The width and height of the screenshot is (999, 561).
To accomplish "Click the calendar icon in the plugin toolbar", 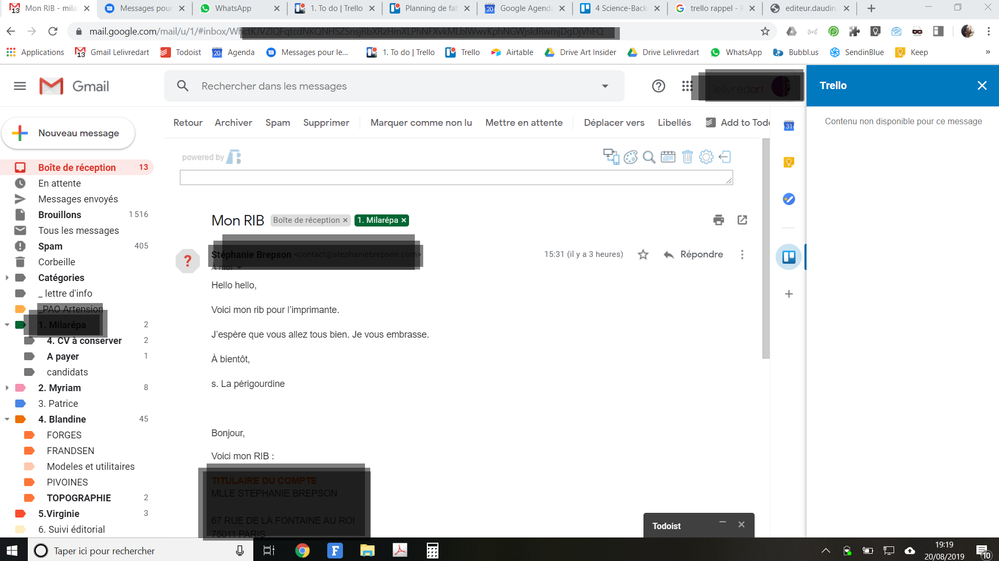I will click(x=668, y=157).
